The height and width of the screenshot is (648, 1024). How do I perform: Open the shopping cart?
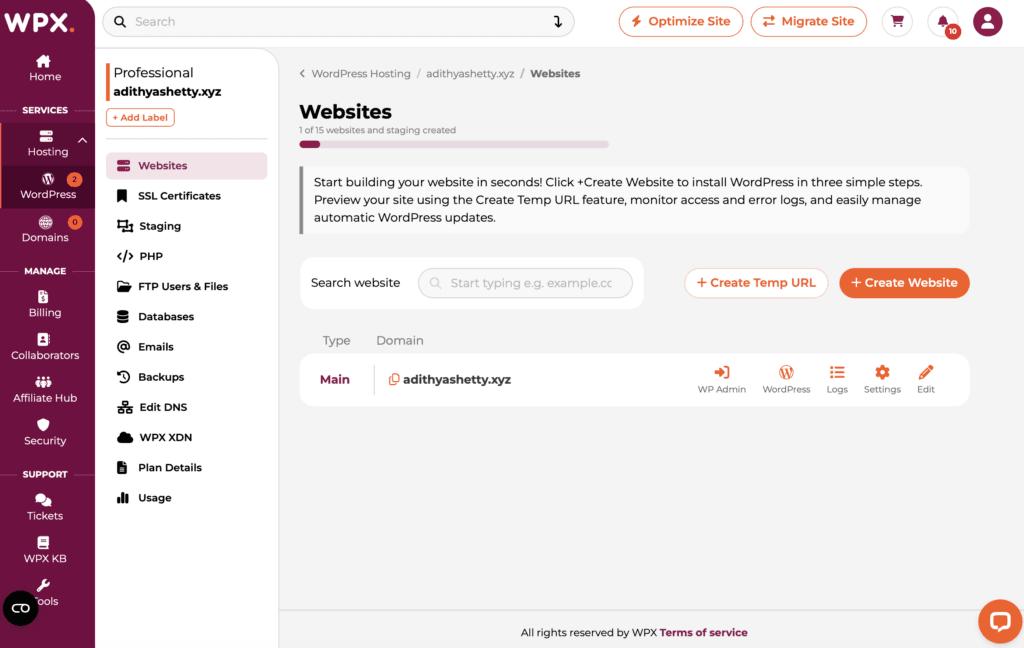(897, 22)
